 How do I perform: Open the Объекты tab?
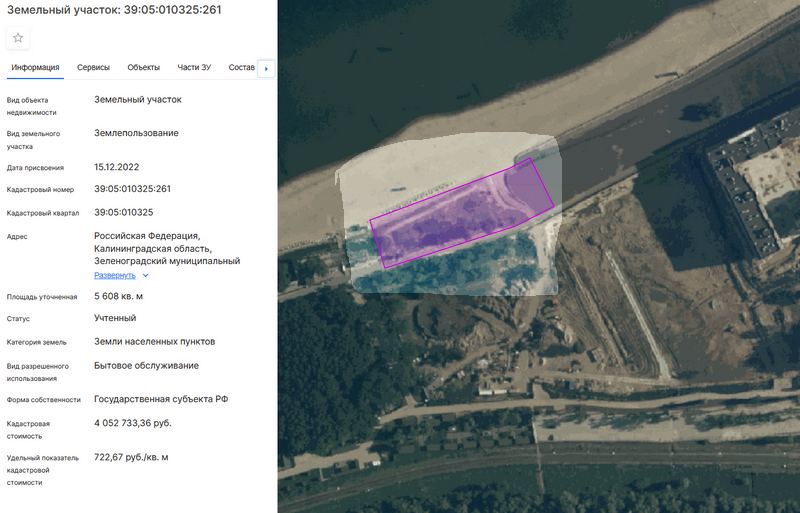[x=143, y=67]
